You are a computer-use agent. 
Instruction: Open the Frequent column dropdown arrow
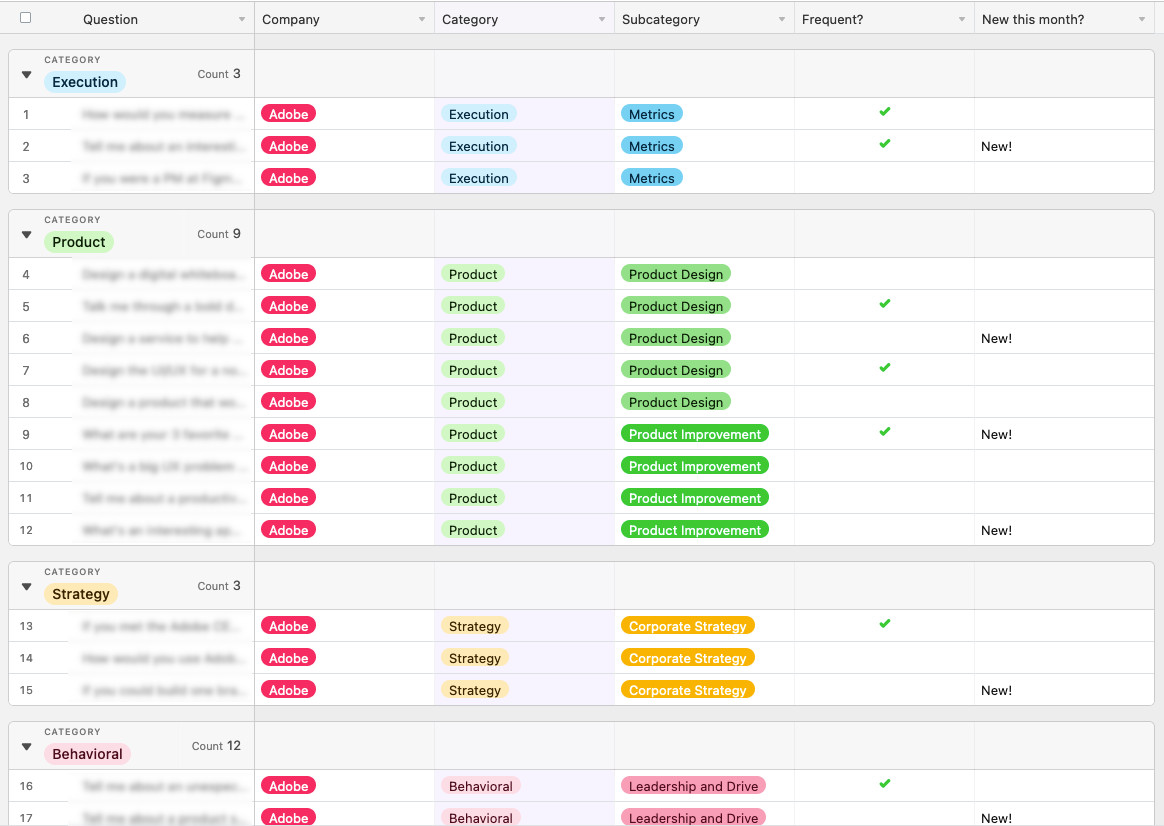coord(962,19)
